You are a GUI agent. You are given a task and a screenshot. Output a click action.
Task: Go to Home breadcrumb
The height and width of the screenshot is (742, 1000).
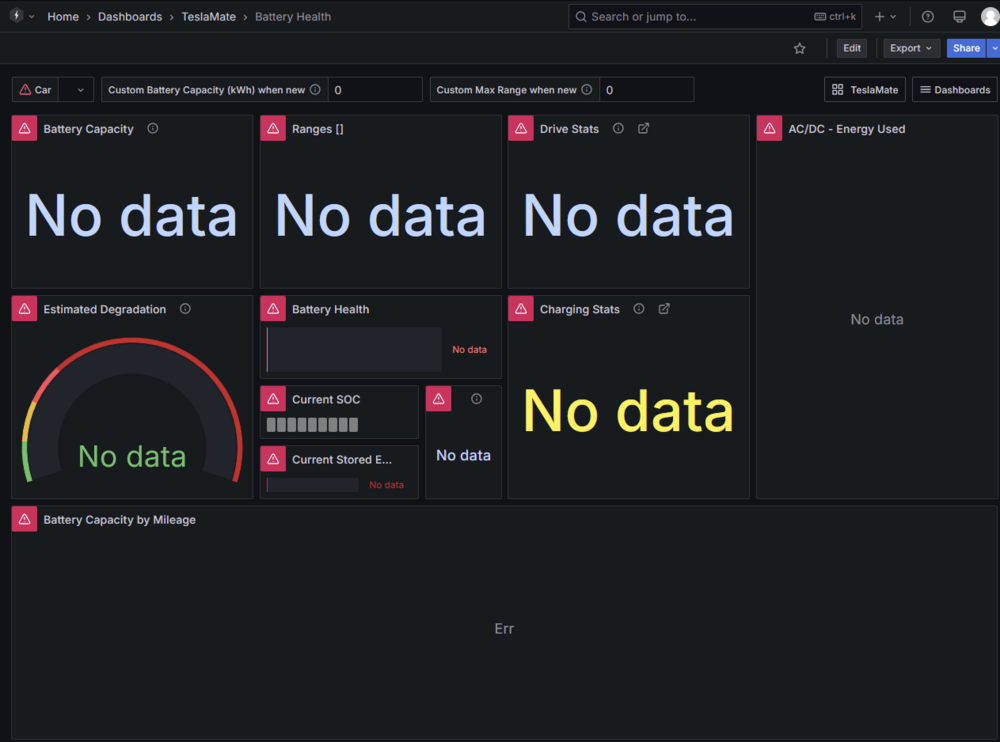62,17
